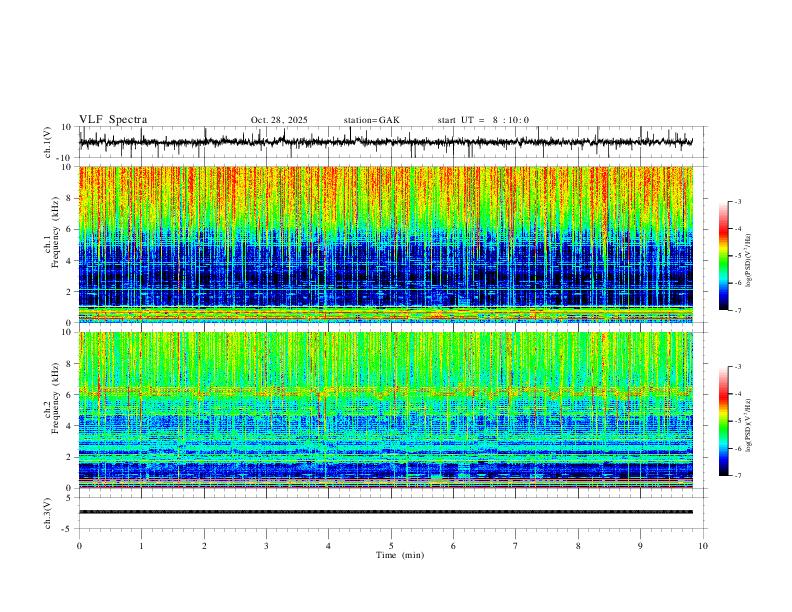Viewport: 792px width, 612px height.
Task: Click the time axis tick label "9"
Action: 640,546
